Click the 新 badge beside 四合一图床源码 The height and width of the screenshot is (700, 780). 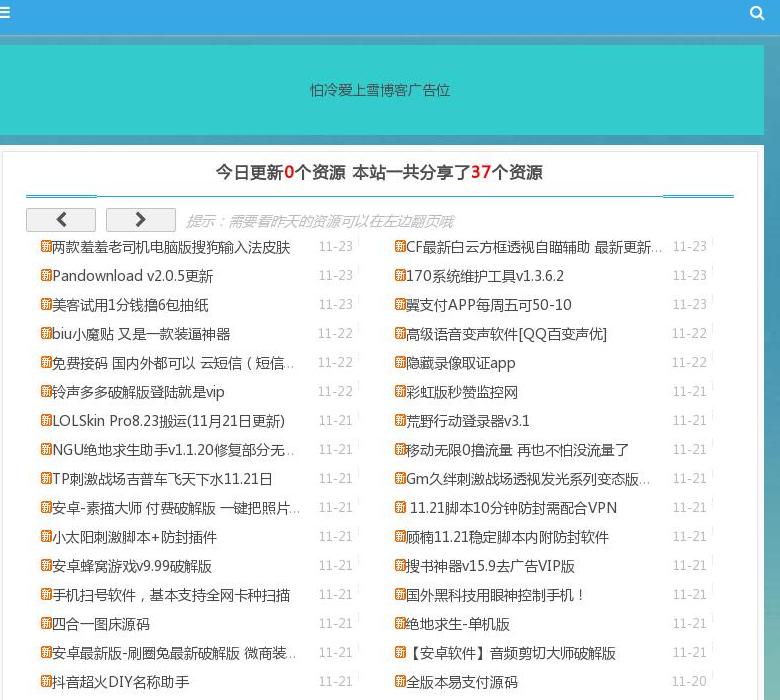[x=46, y=622]
